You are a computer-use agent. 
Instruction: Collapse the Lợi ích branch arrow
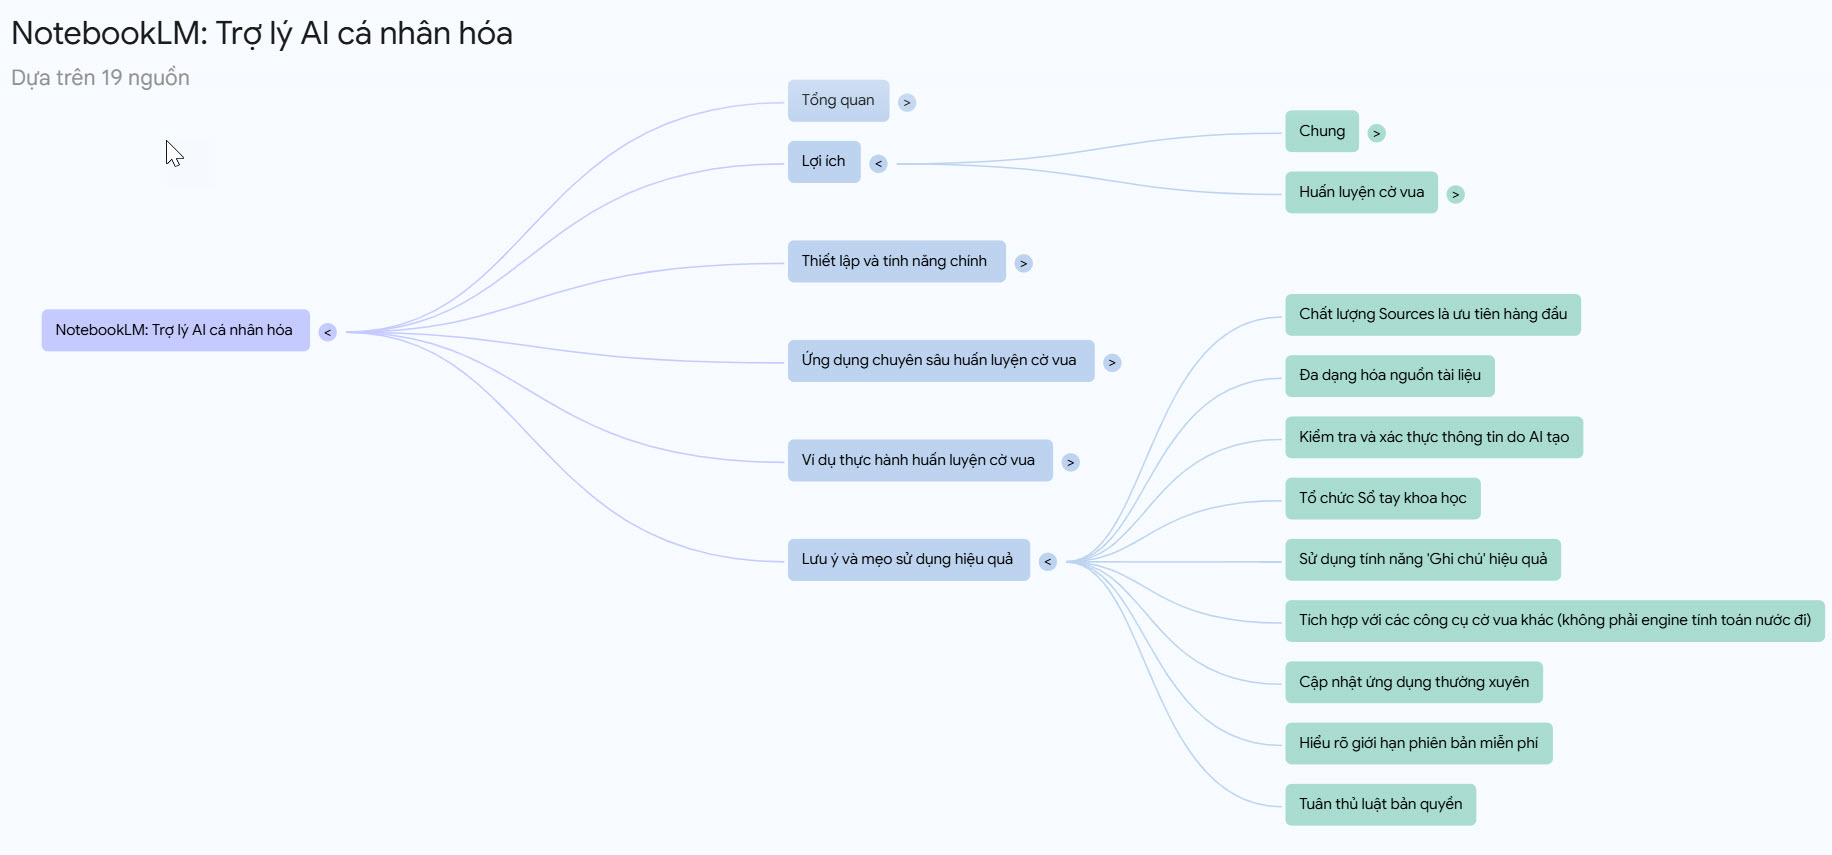click(878, 164)
